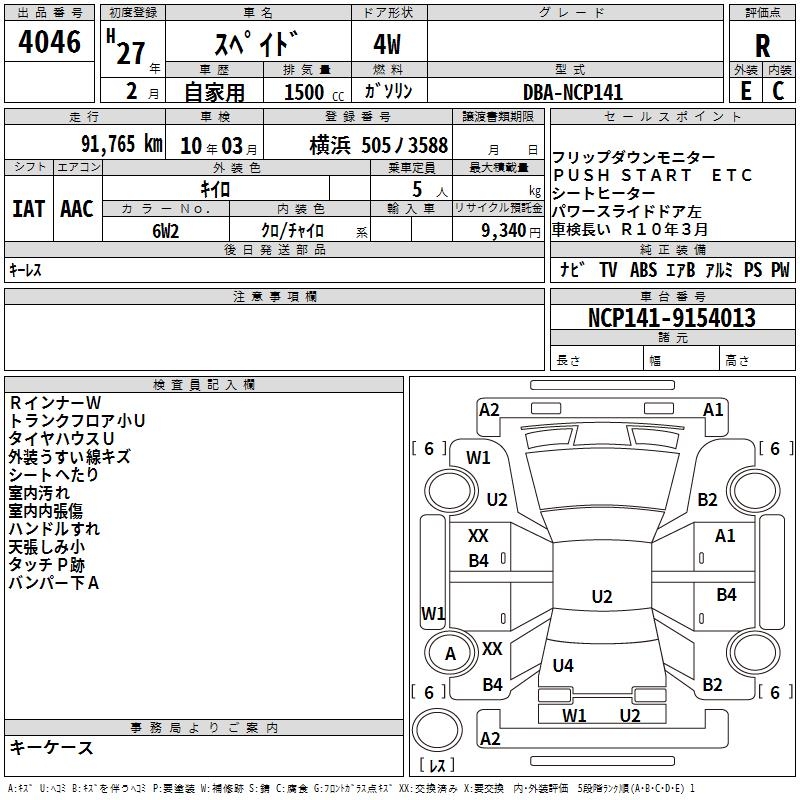Click the fuel type ガソリン
This screenshot has height=800, width=800.
click(x=388, y=91)
